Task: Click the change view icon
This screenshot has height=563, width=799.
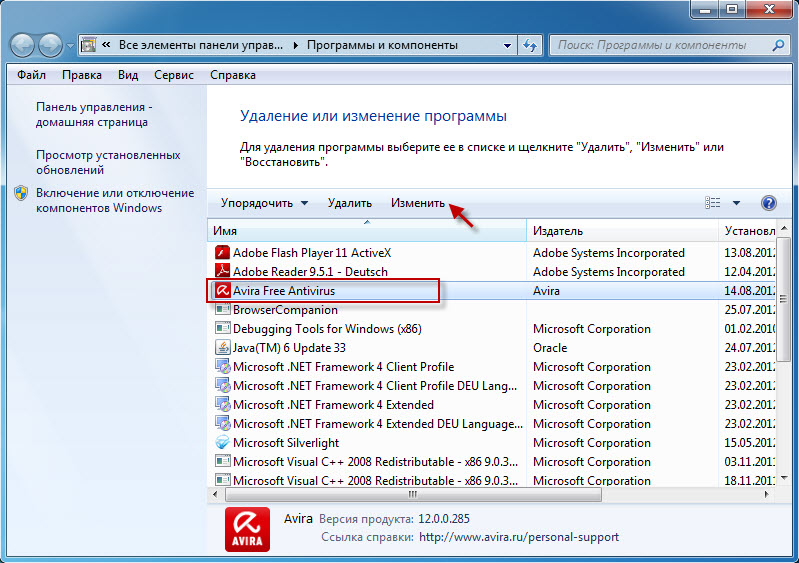Action: coord(712,203)
